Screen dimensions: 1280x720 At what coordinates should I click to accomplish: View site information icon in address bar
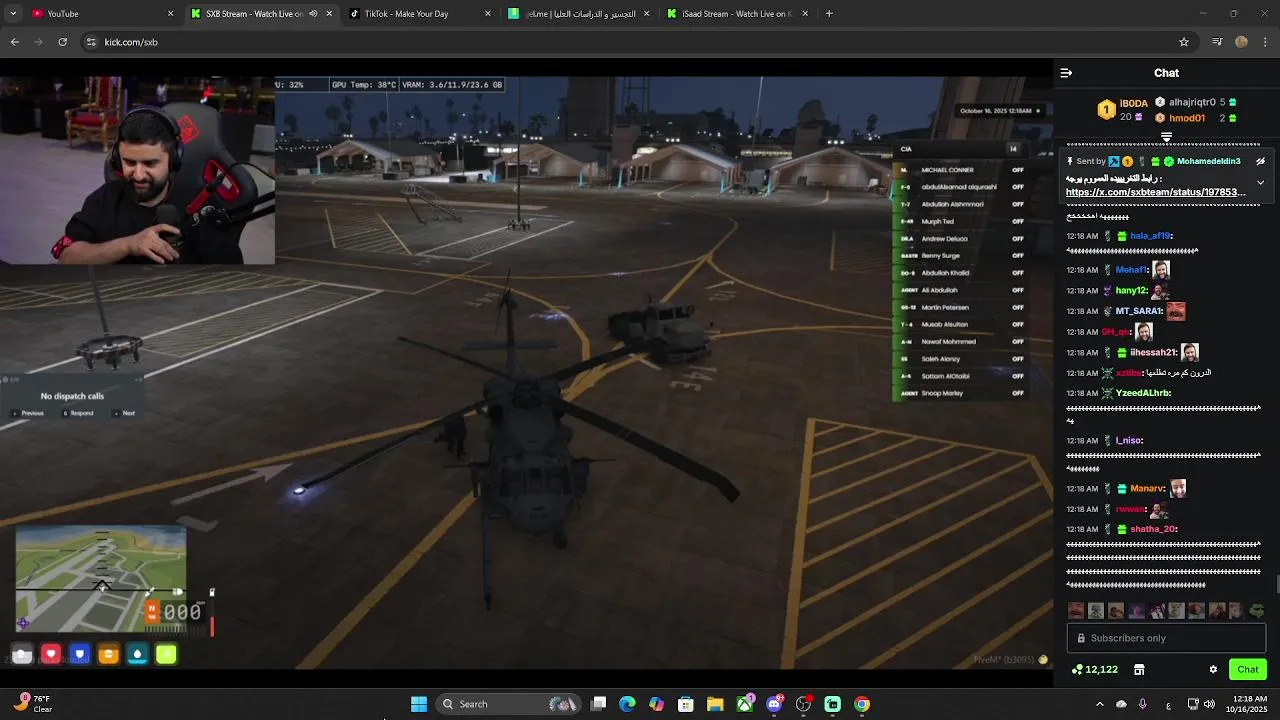tap(91, 42)
